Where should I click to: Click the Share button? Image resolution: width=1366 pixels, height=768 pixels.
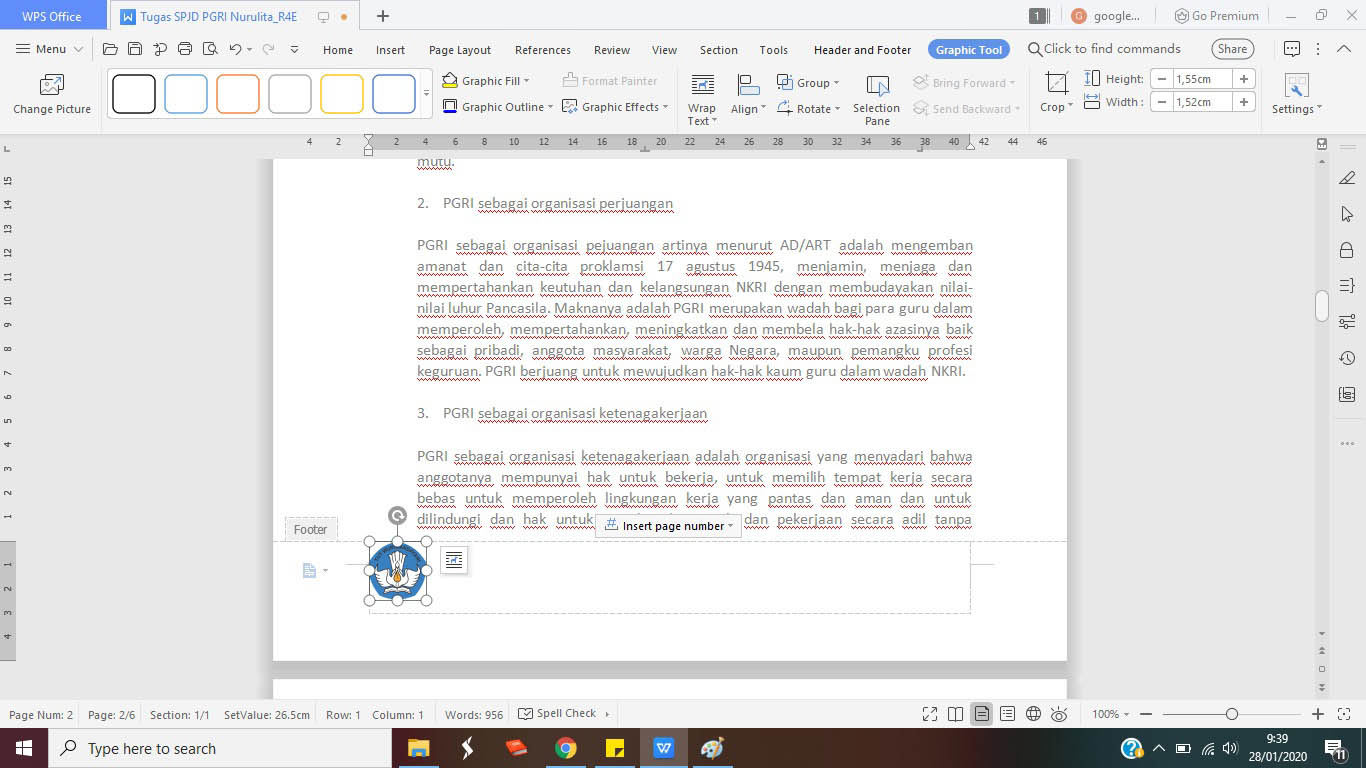[1232, 48]
